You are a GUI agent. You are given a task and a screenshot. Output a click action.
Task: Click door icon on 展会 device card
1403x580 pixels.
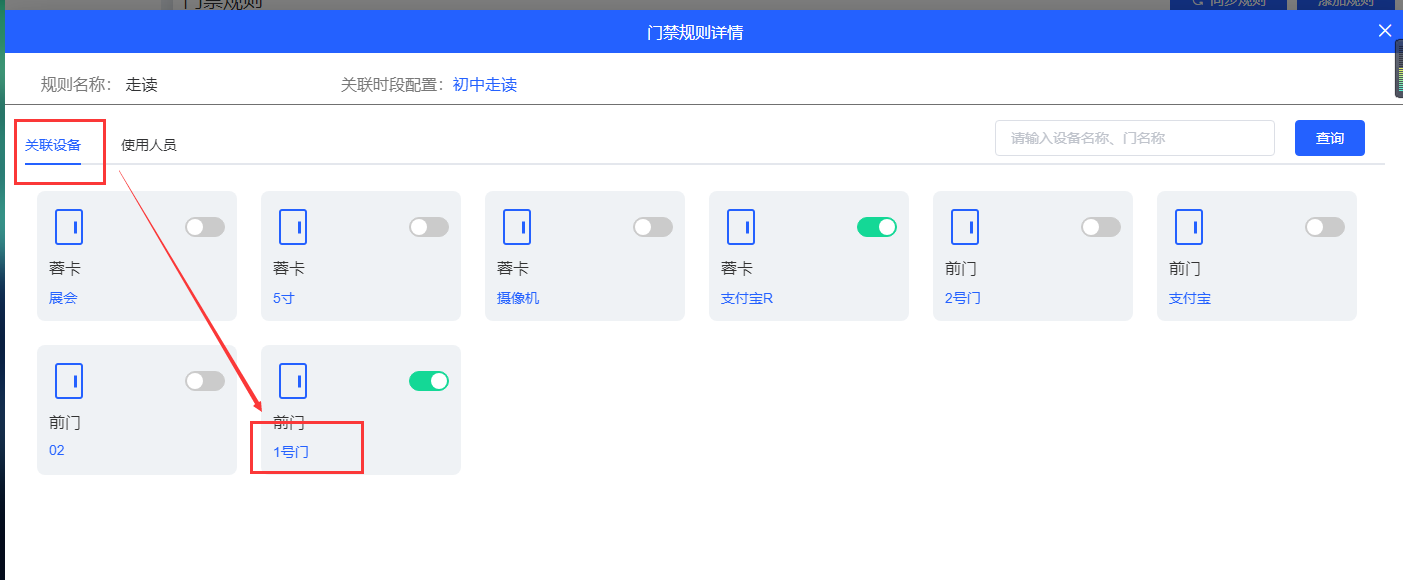69,227
